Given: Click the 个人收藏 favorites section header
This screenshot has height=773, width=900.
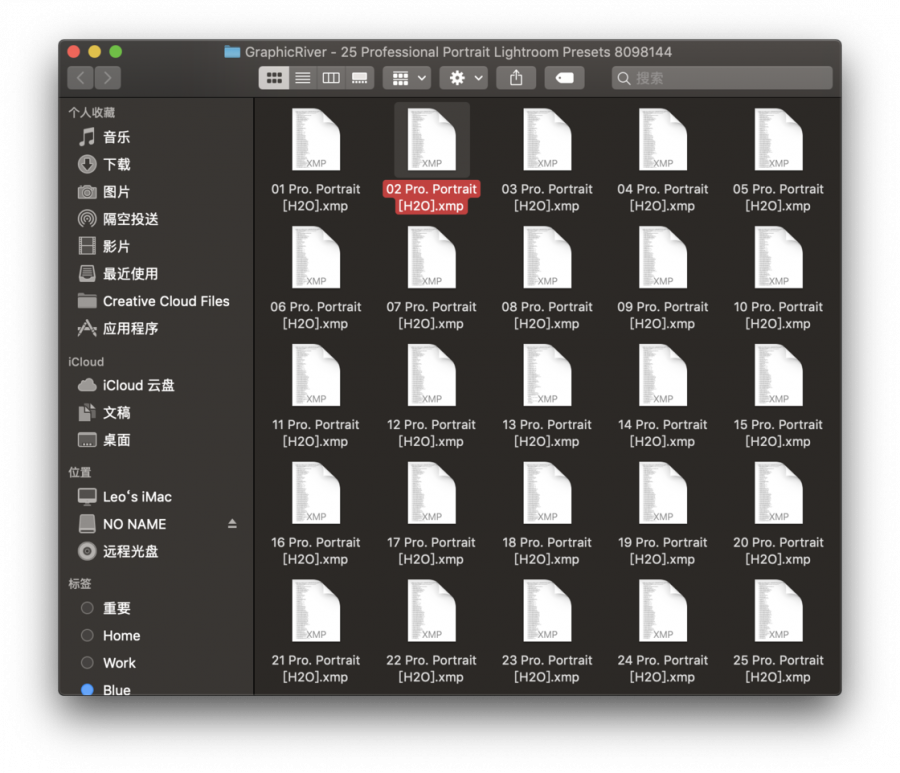Looking at the screenshot, I should 91,112.
